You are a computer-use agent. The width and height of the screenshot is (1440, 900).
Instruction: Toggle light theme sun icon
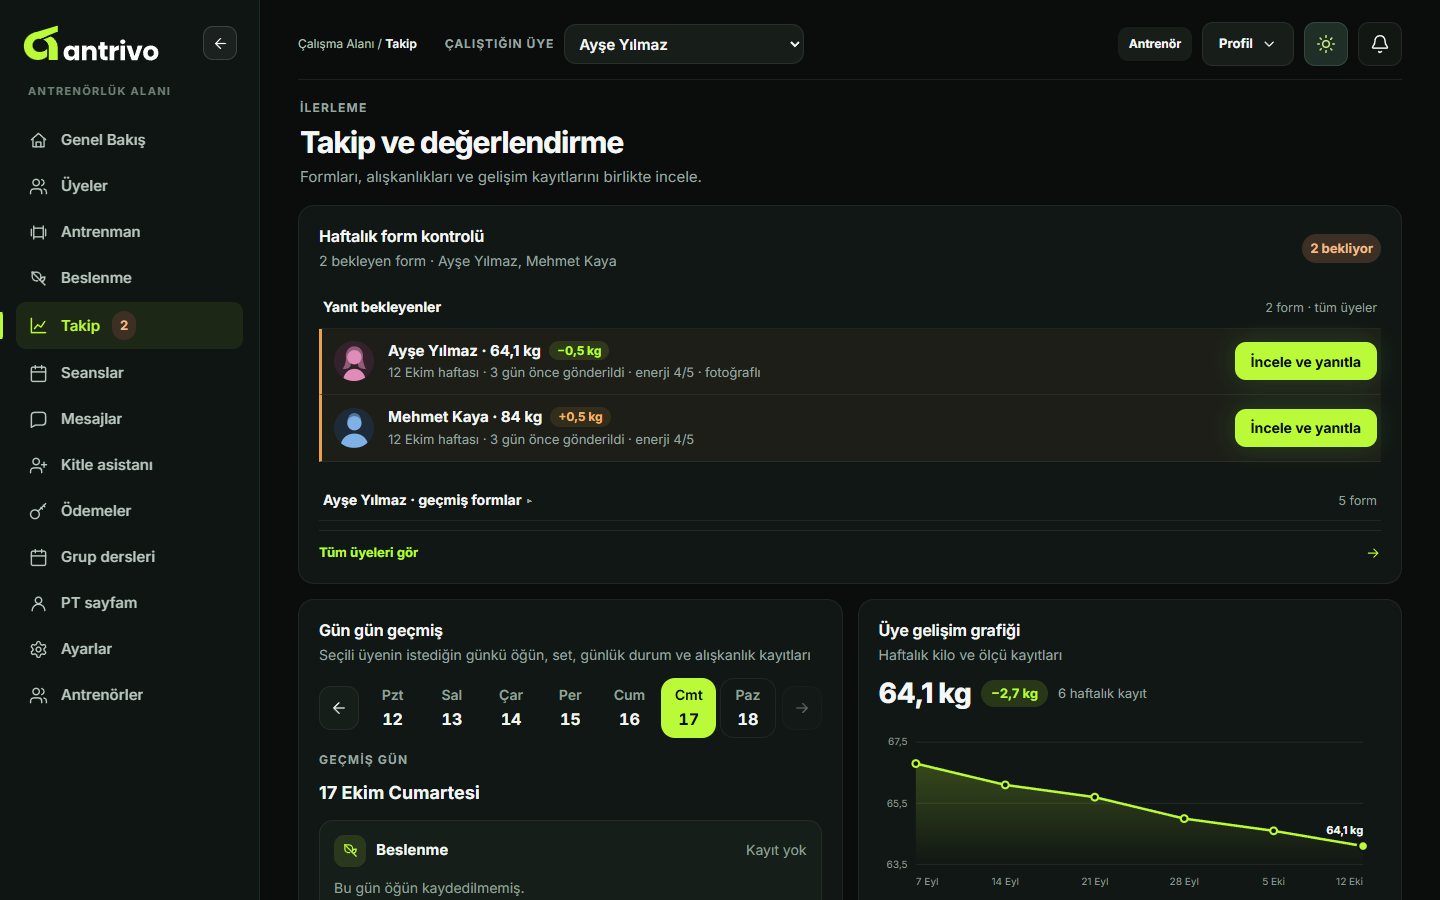click(1326, 44)
